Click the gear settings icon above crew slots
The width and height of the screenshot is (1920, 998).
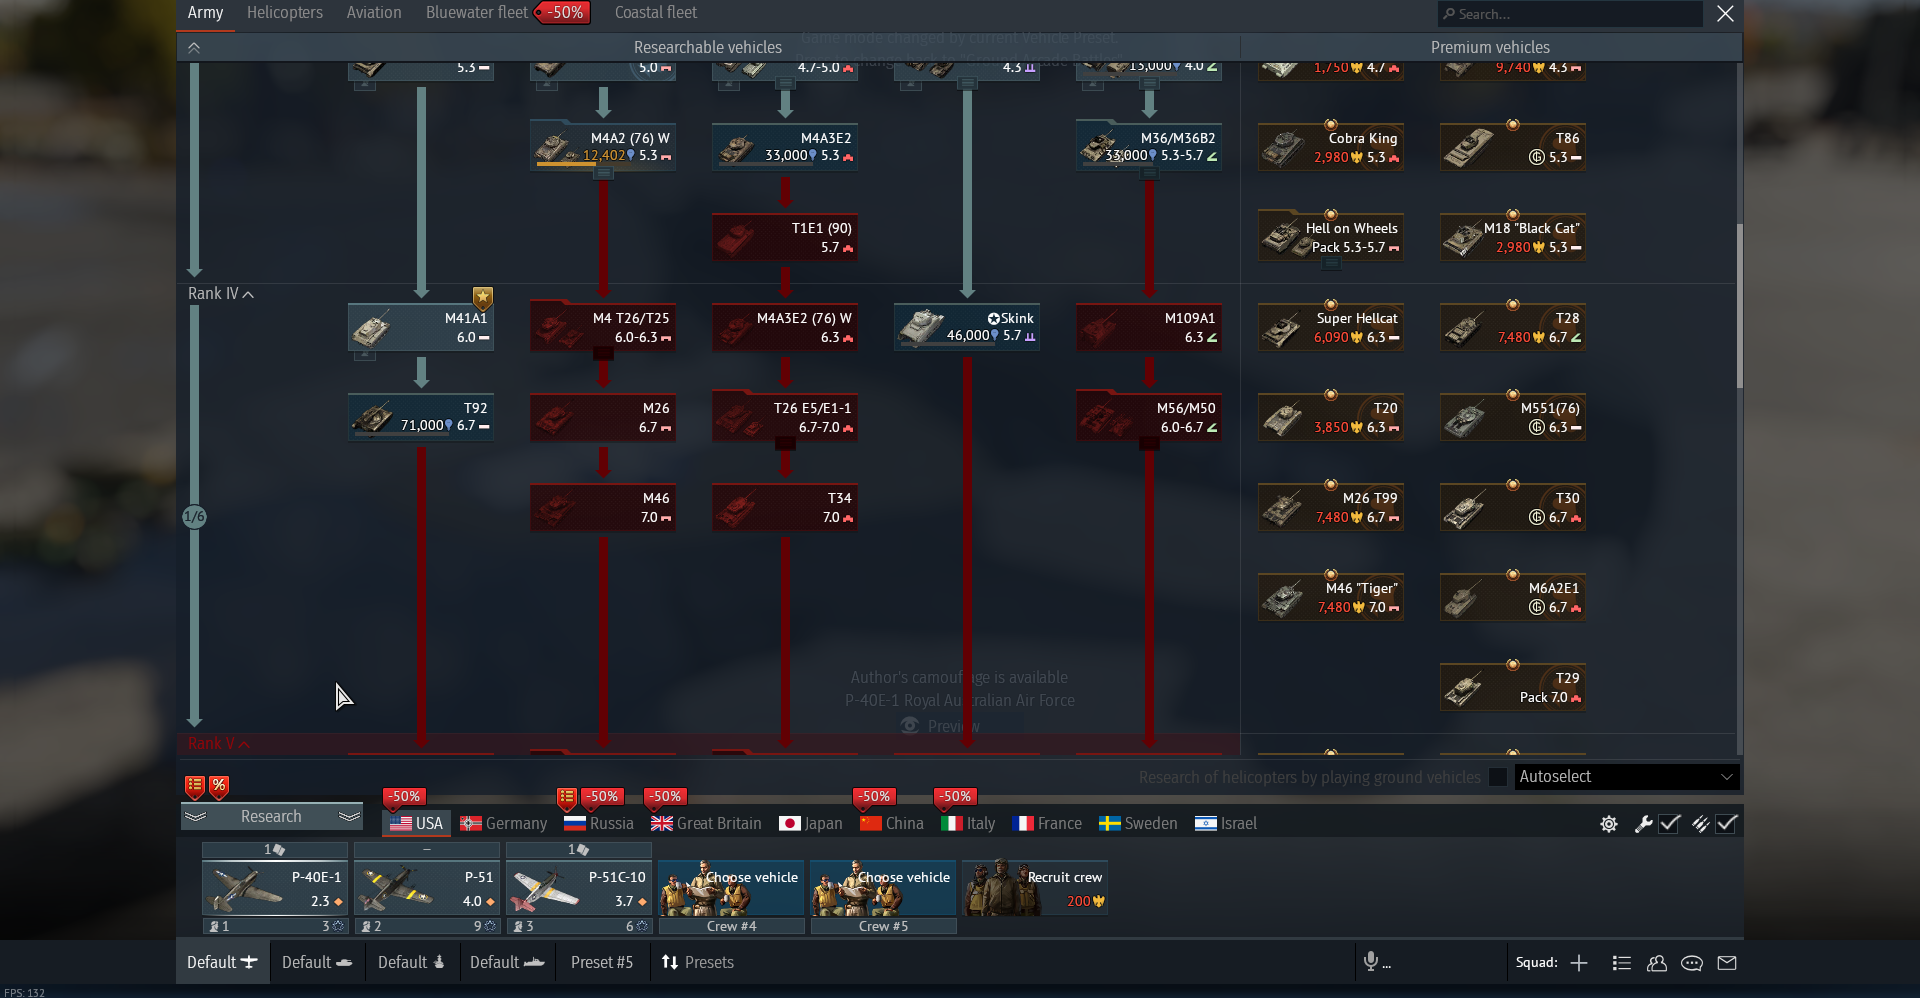1609,824
